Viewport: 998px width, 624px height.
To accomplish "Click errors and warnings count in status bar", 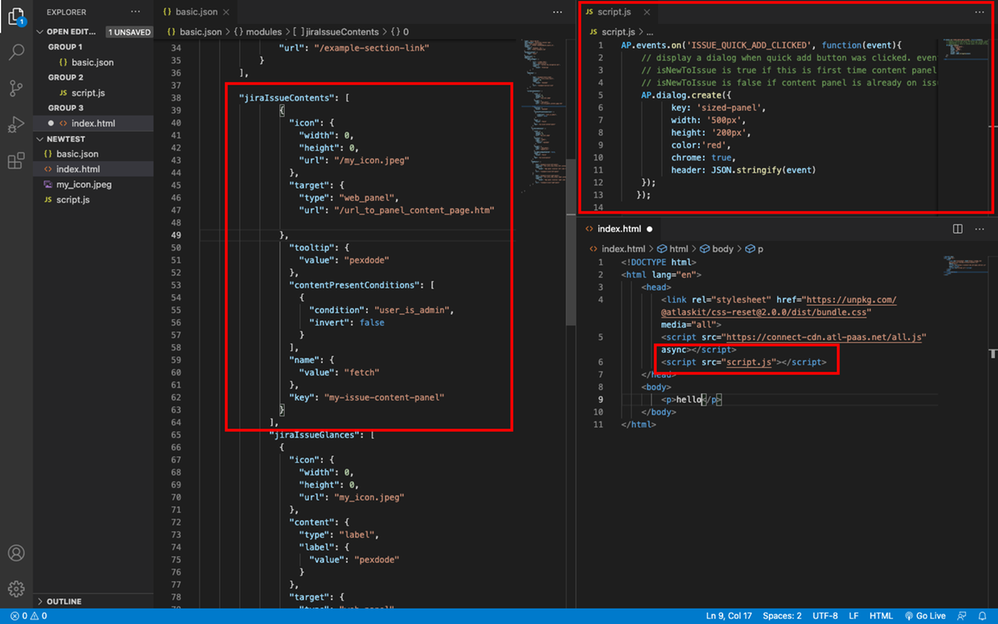I will [x=28, y=616].
